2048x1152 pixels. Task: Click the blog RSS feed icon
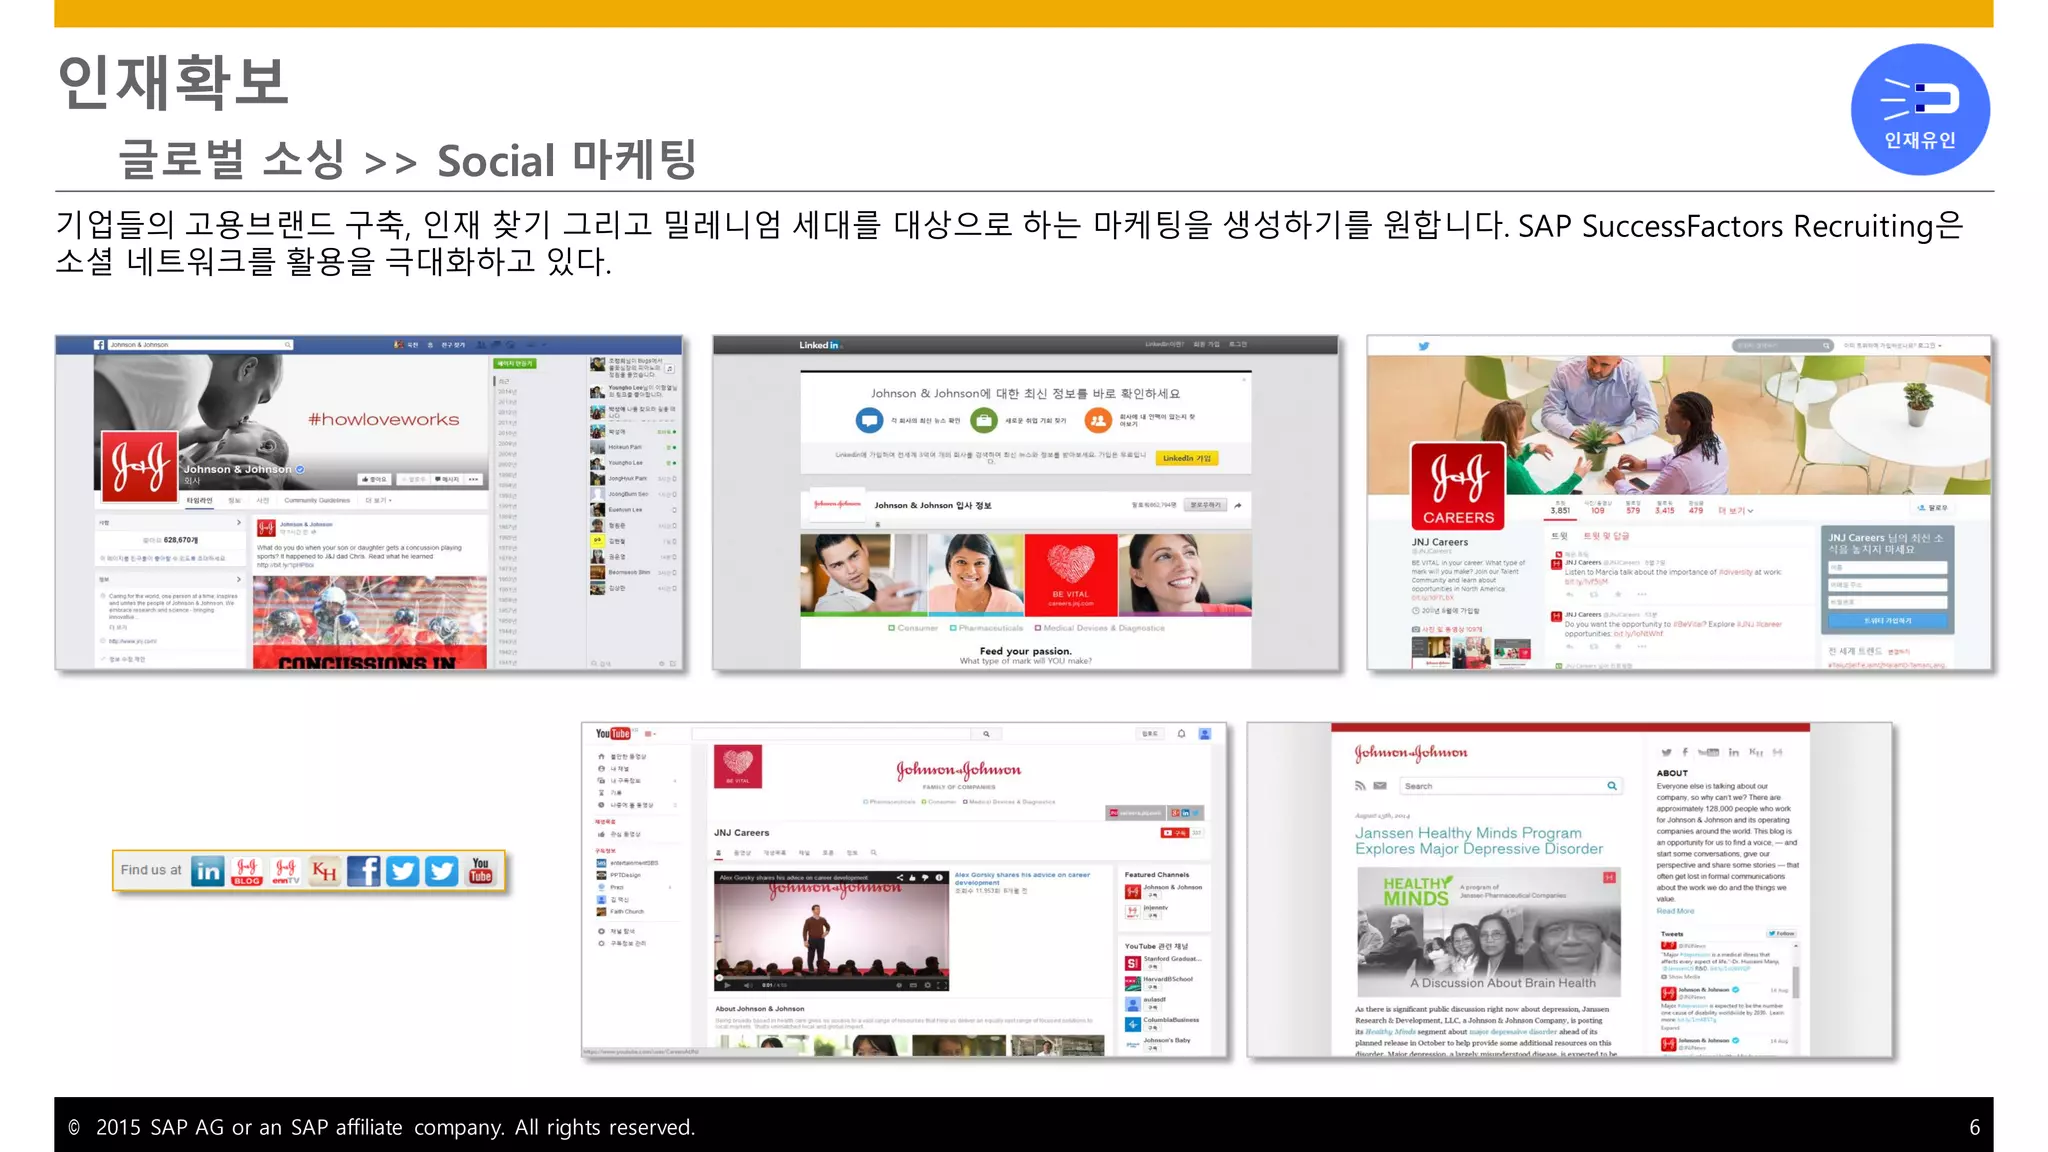[1360, 786]
